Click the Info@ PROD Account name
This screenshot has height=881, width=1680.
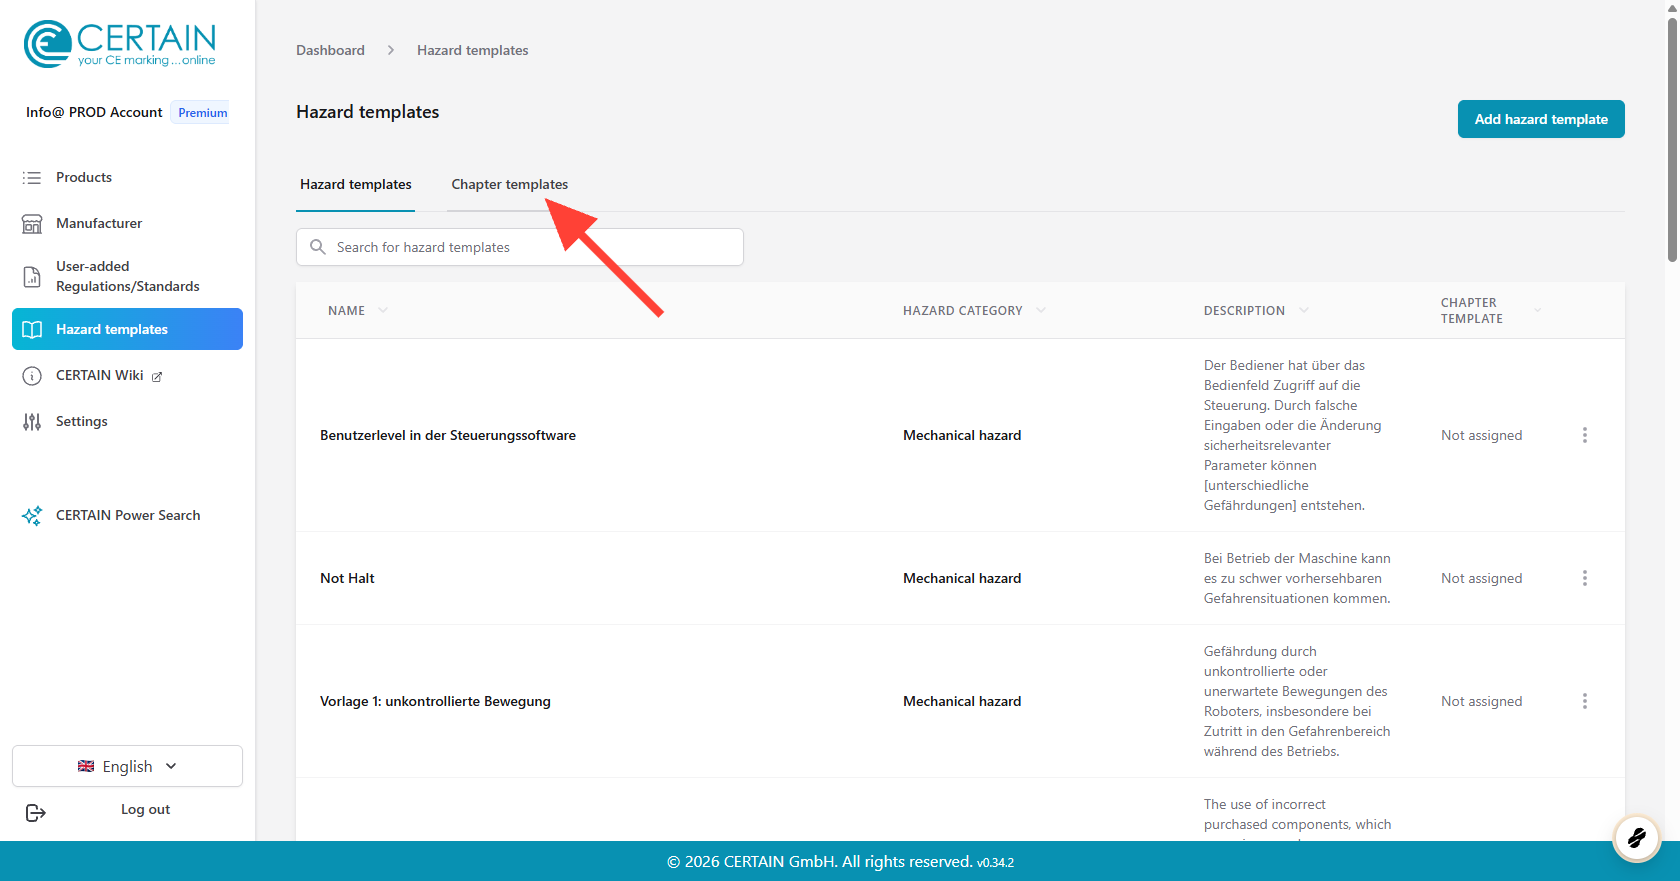click(x=94, y=112)
